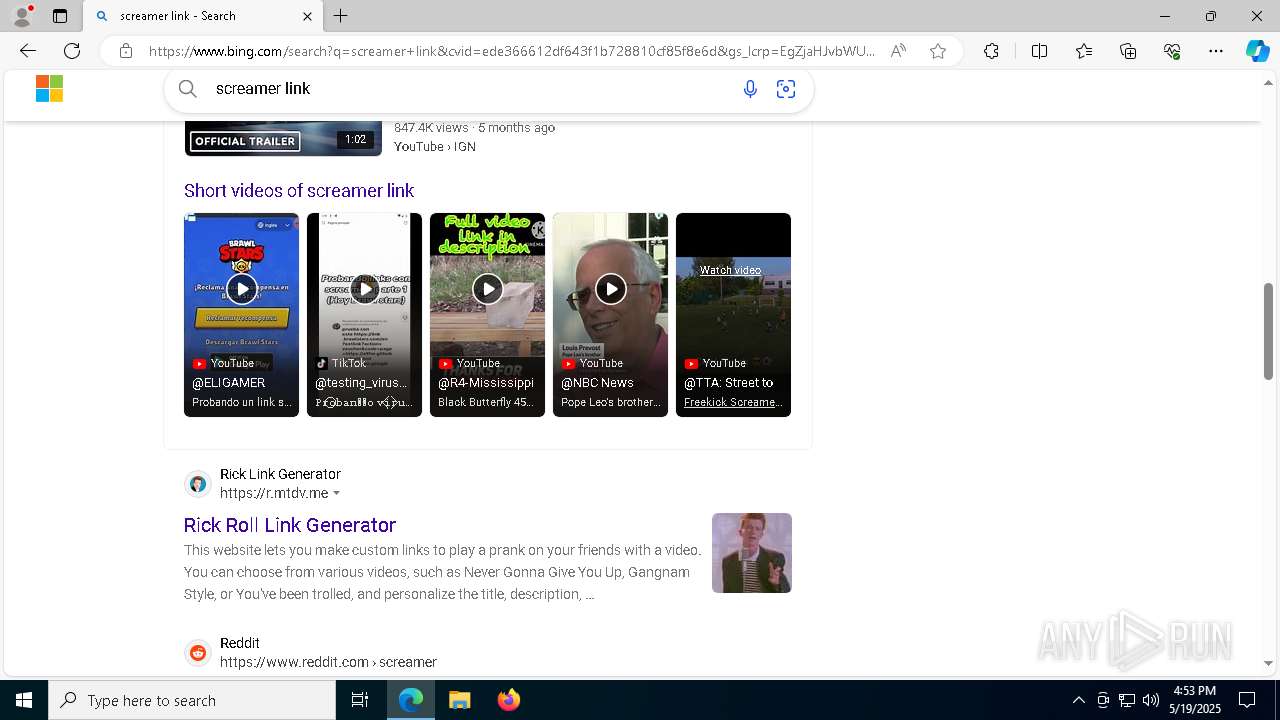
Task: Turn on Read aloud in address bar
Action: [898, 51]
